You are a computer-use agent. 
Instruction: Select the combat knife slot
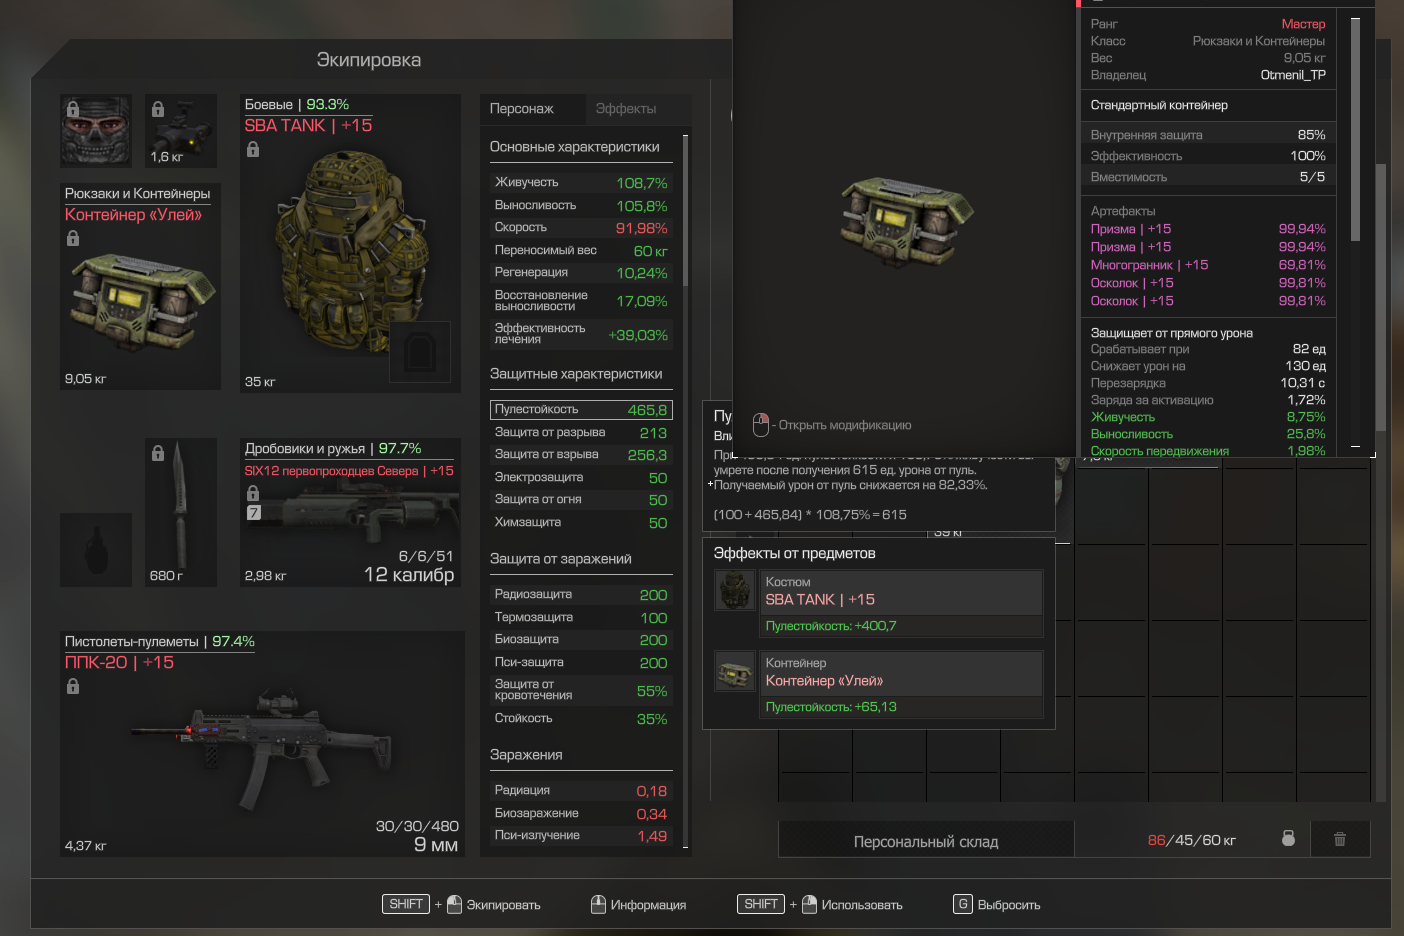(181, 512)
